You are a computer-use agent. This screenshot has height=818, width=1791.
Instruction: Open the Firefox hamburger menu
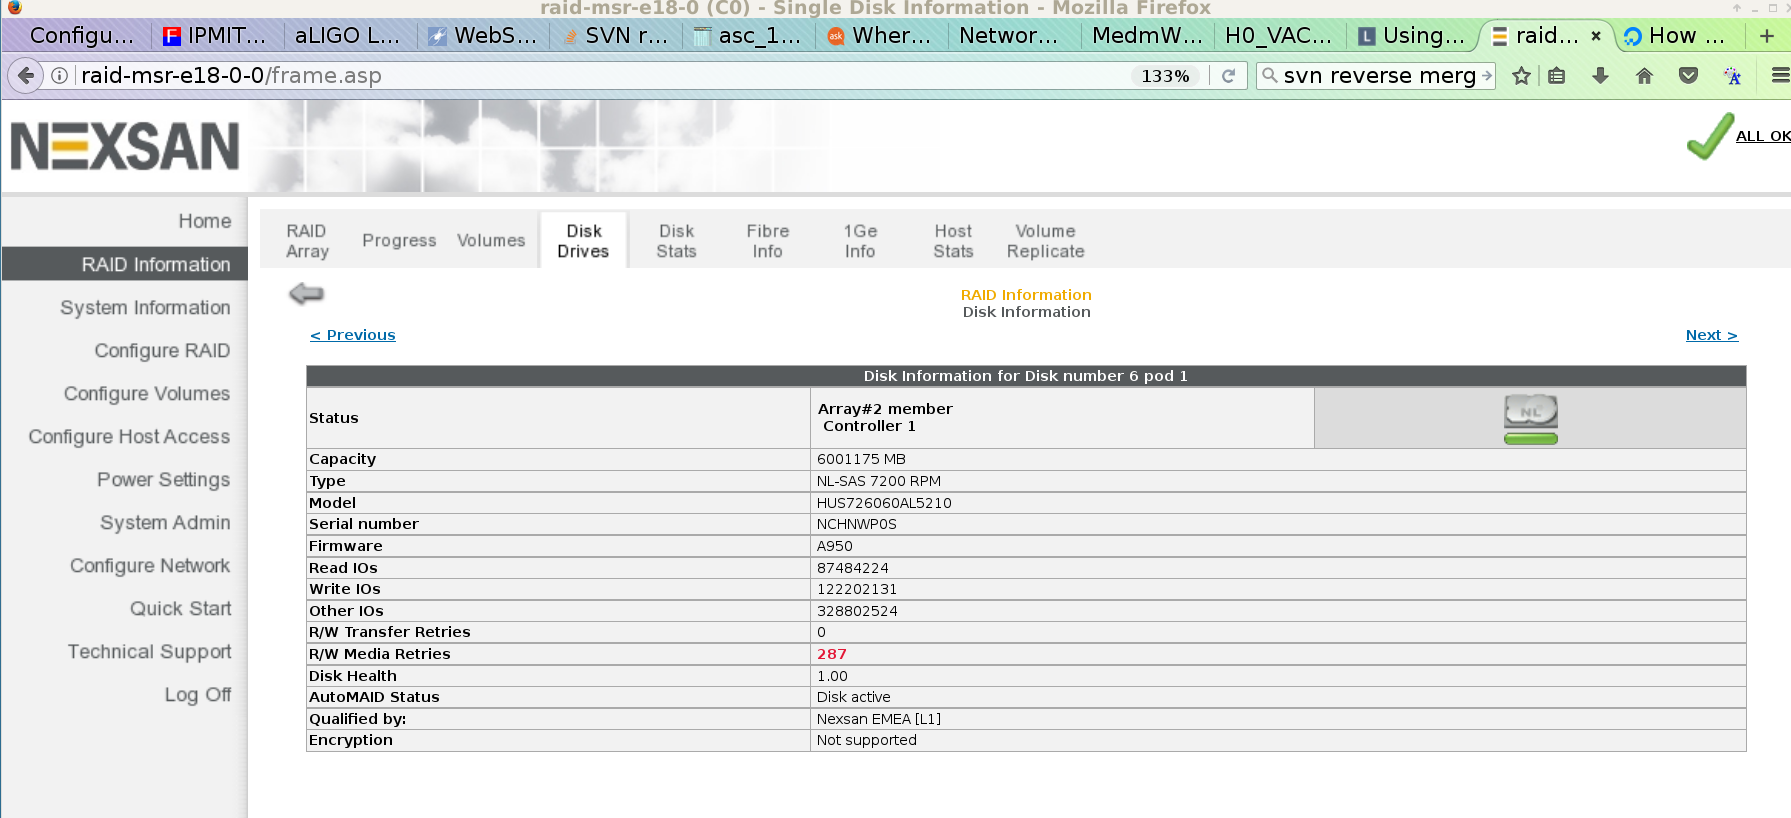1779,76
